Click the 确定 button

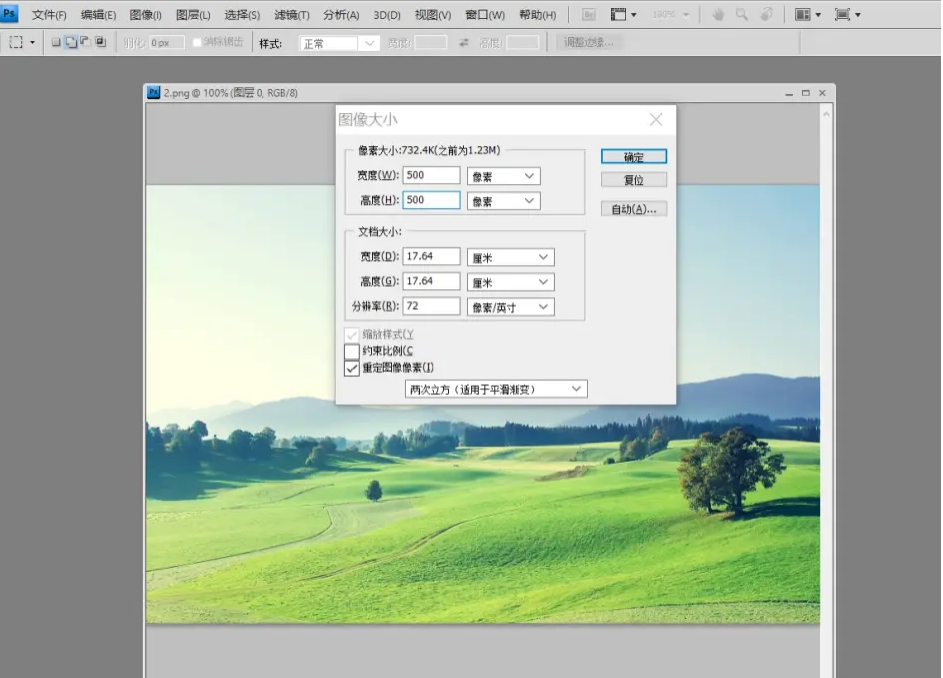pos(634,157)
